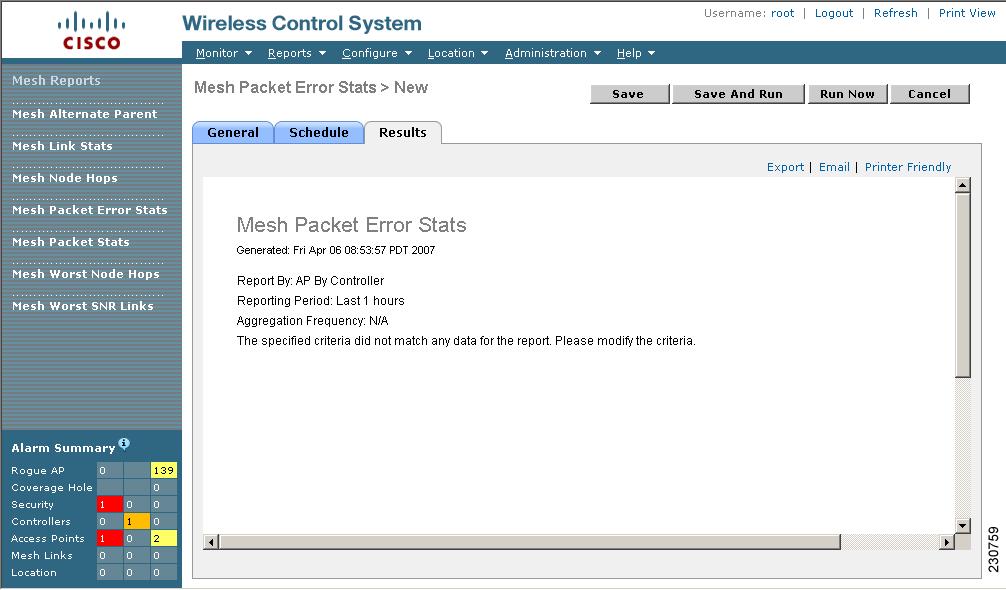1006x590 pixels.
Task: Click the vertical scrollbar thumb in results
Action: pyautogui.click(x=962, y=285)
